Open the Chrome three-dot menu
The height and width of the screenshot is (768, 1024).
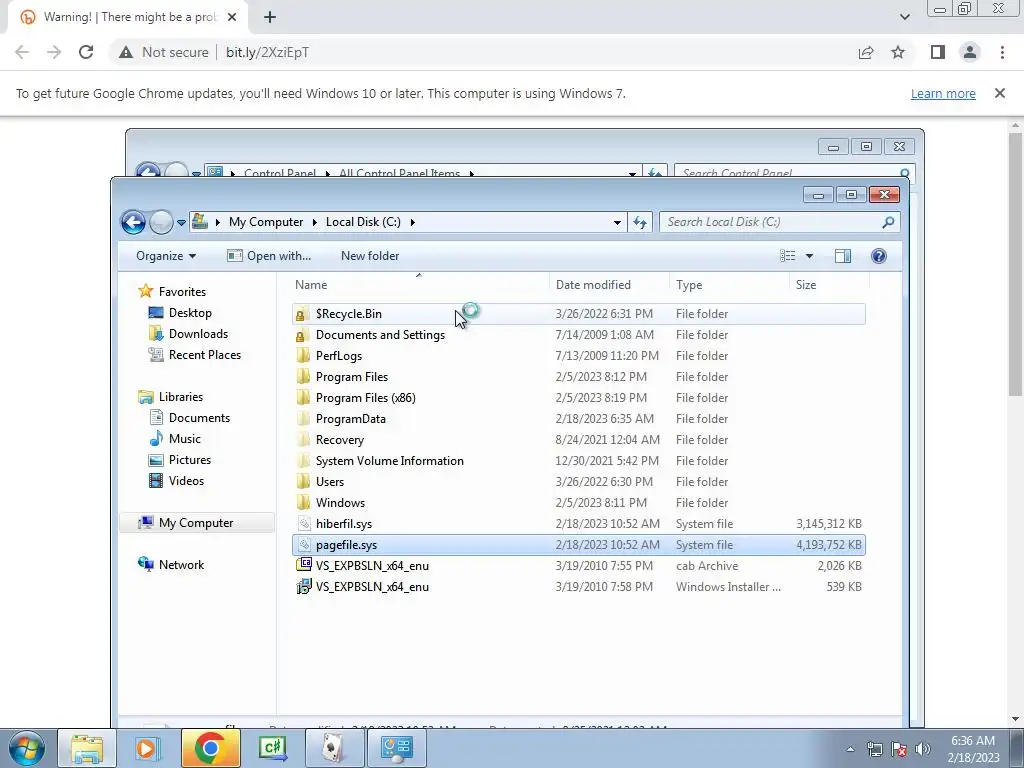1002,52
